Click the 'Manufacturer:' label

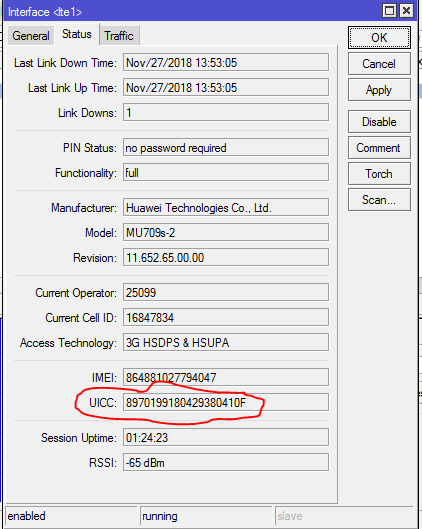pos(84,207)
